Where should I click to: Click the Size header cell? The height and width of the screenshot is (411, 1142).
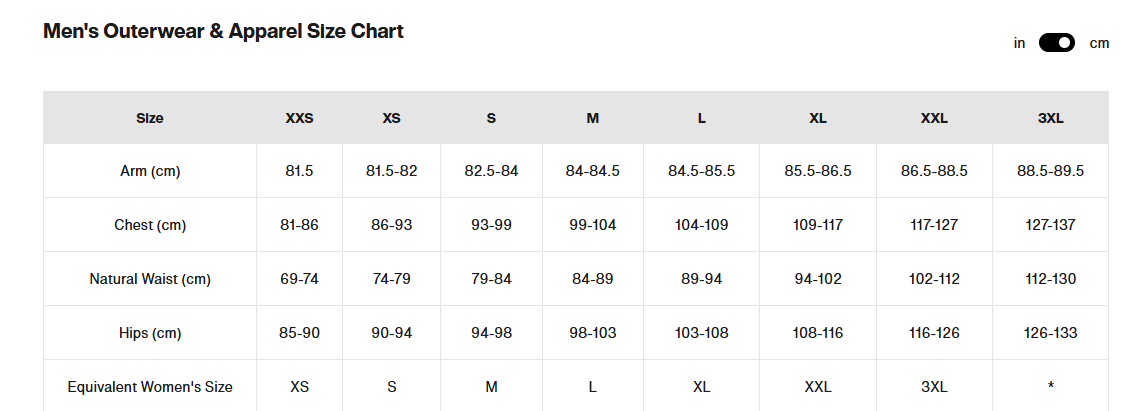150,118
